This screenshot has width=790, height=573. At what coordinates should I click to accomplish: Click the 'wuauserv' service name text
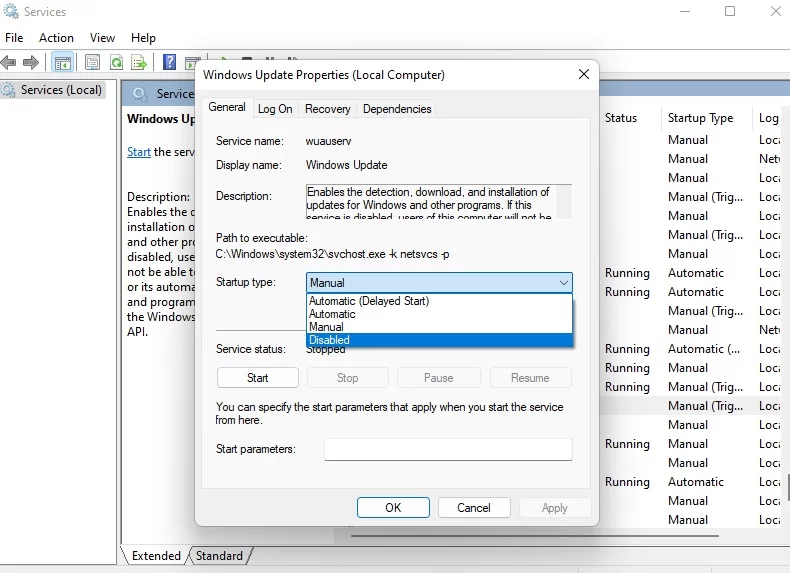tap(328, 141)
